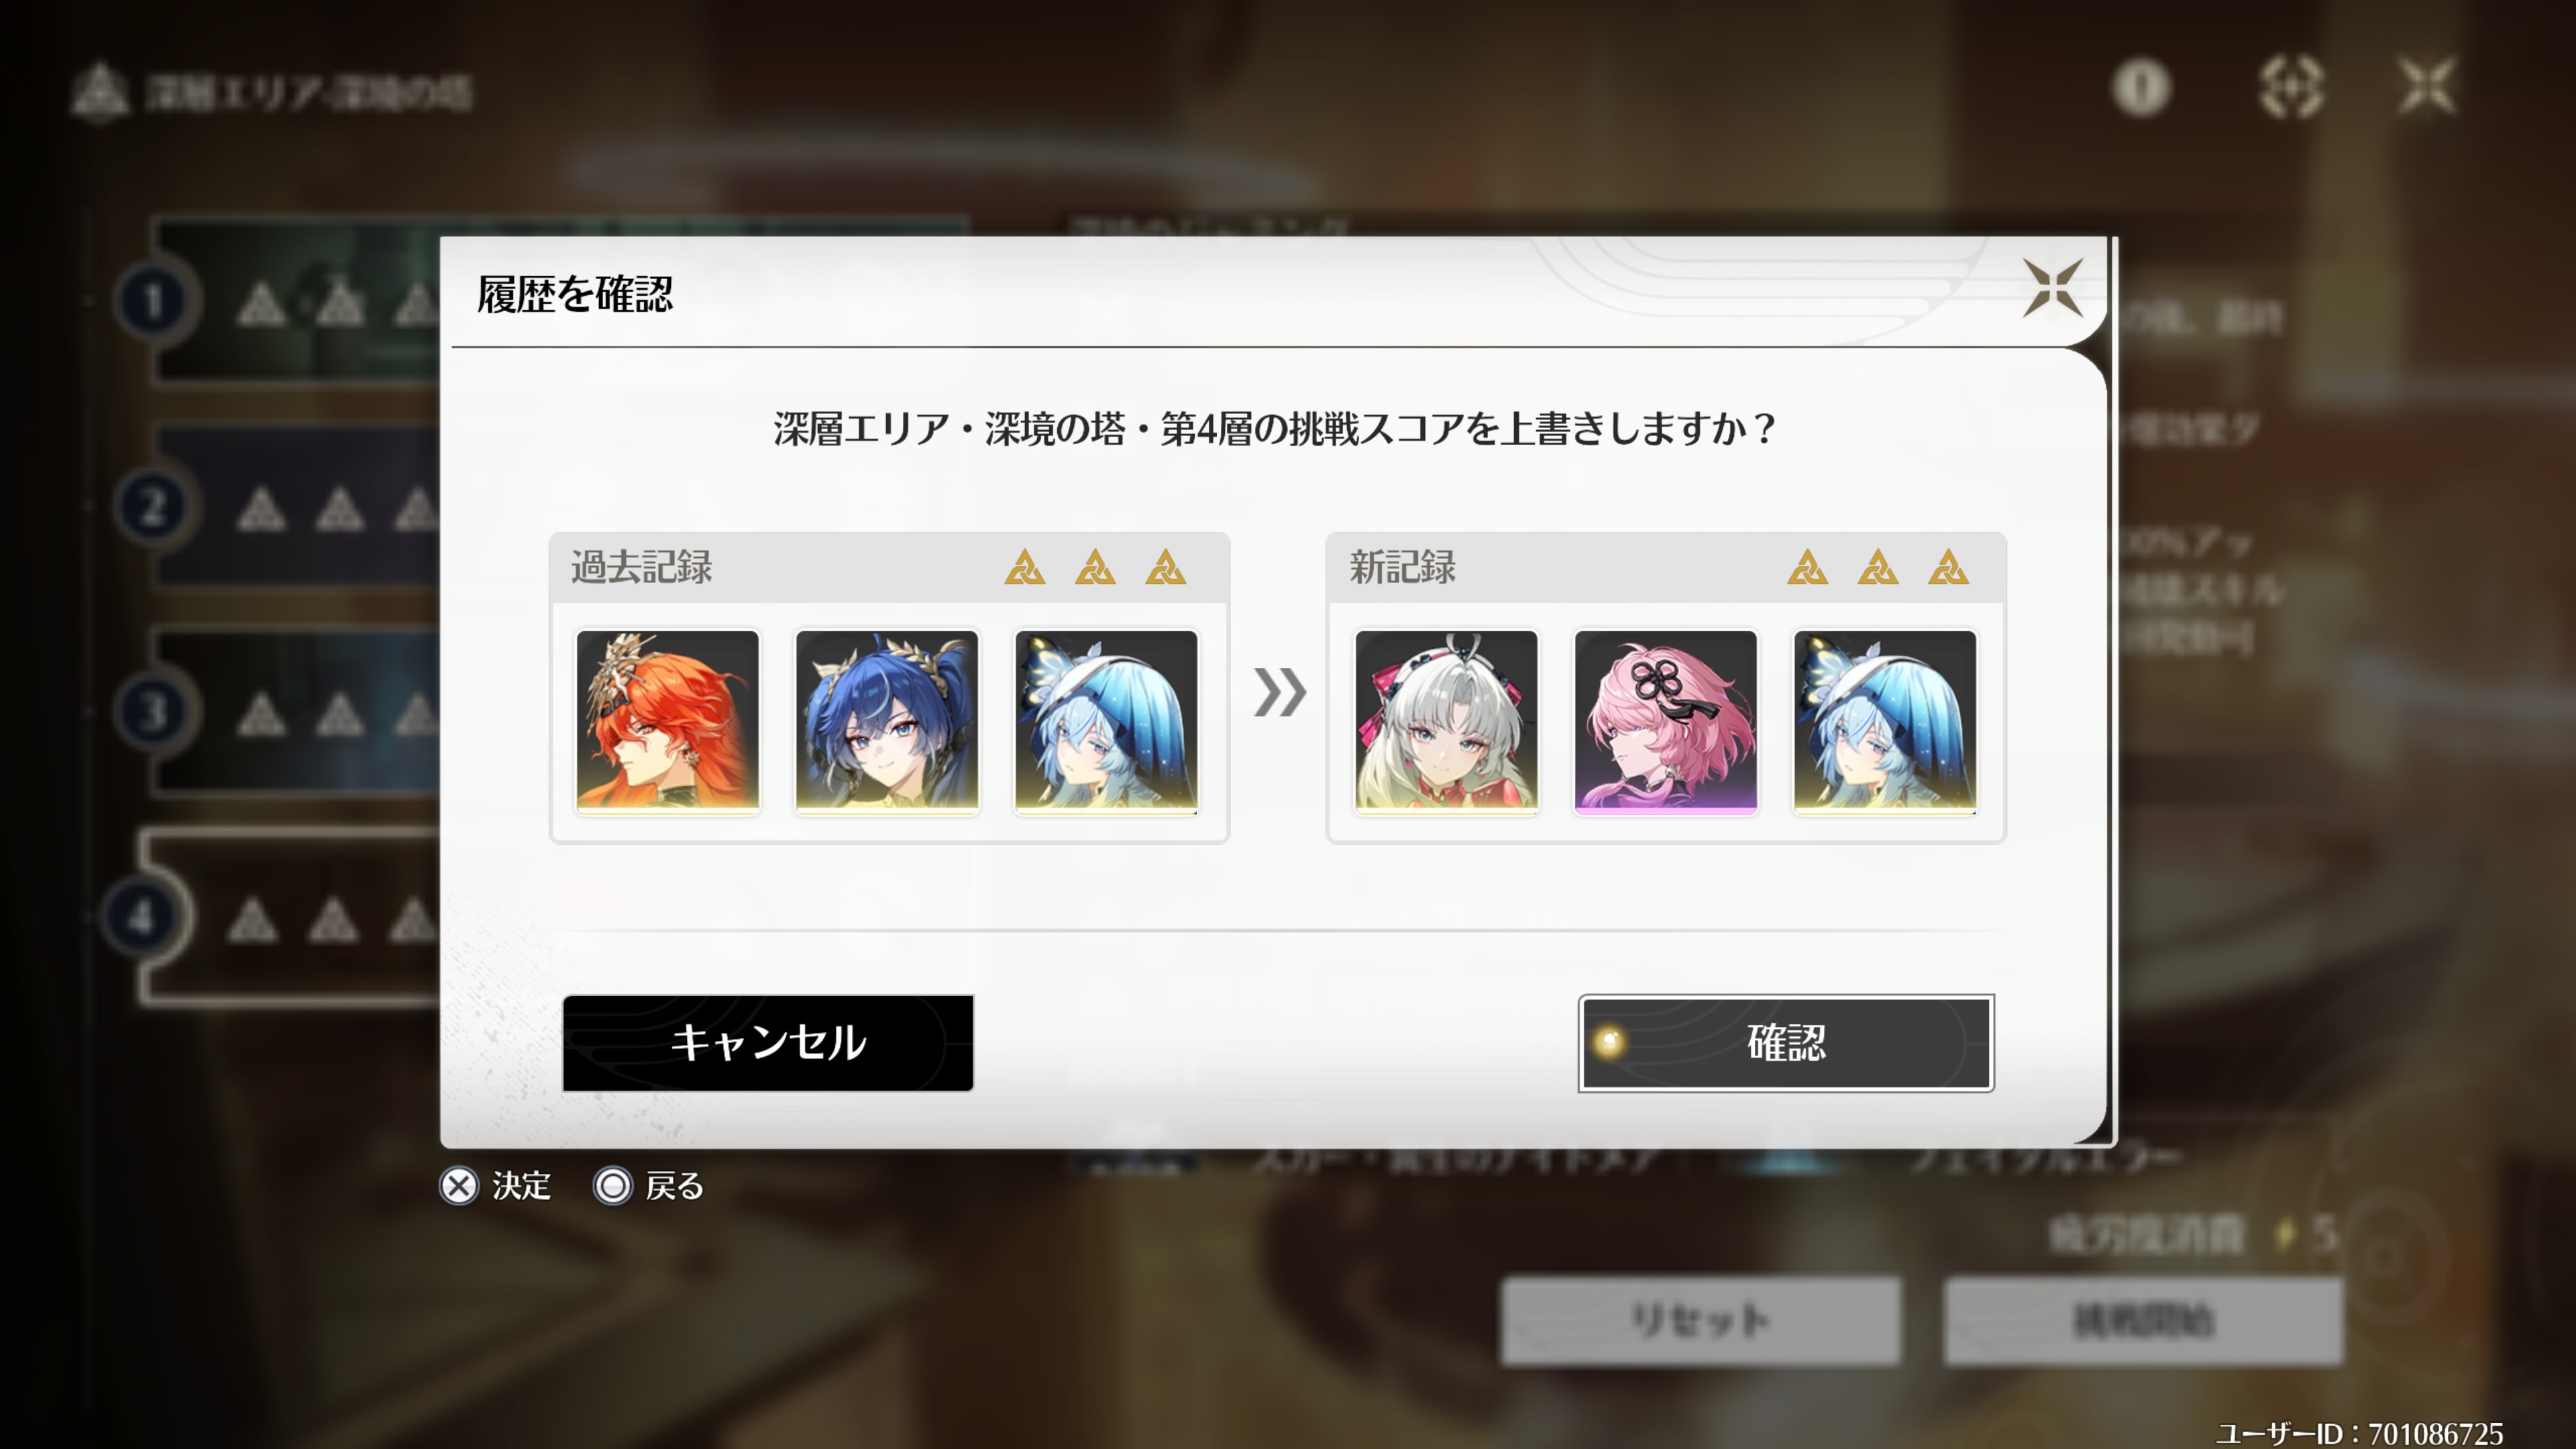Image resolution: width=2576 pixels, height=1449 pixels.
Task: Select the pink-haired character in 新記録
Action: [x=1665, y=721]
